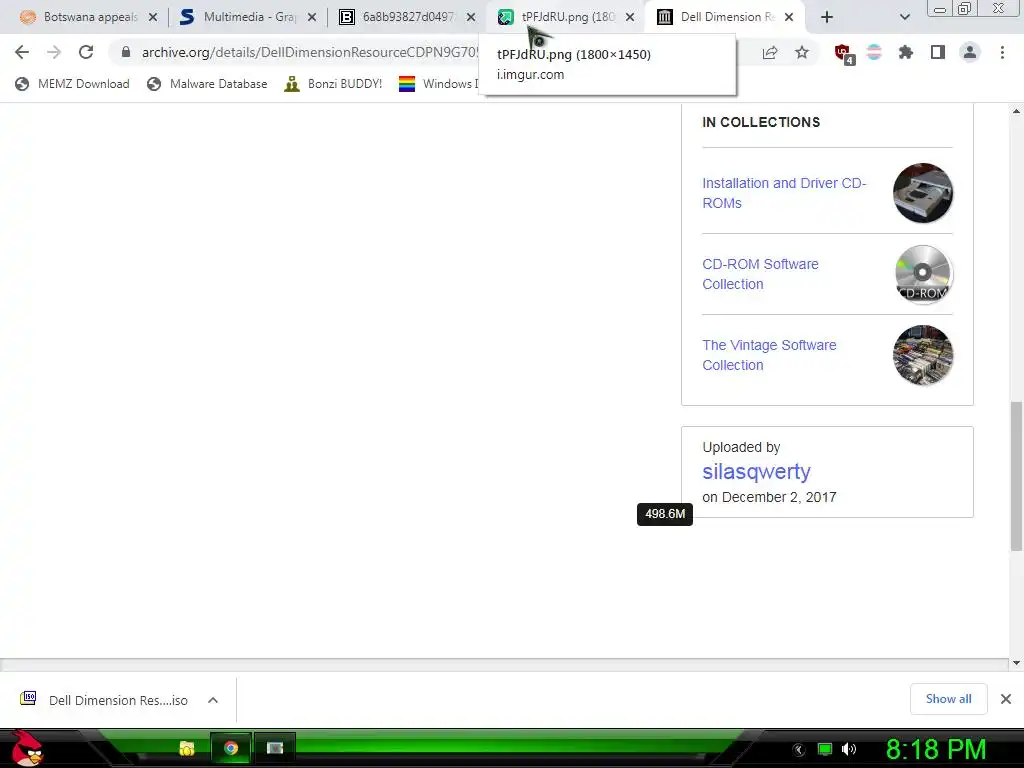Close the 6a8b93827d0497 tab

pos(471,17)
